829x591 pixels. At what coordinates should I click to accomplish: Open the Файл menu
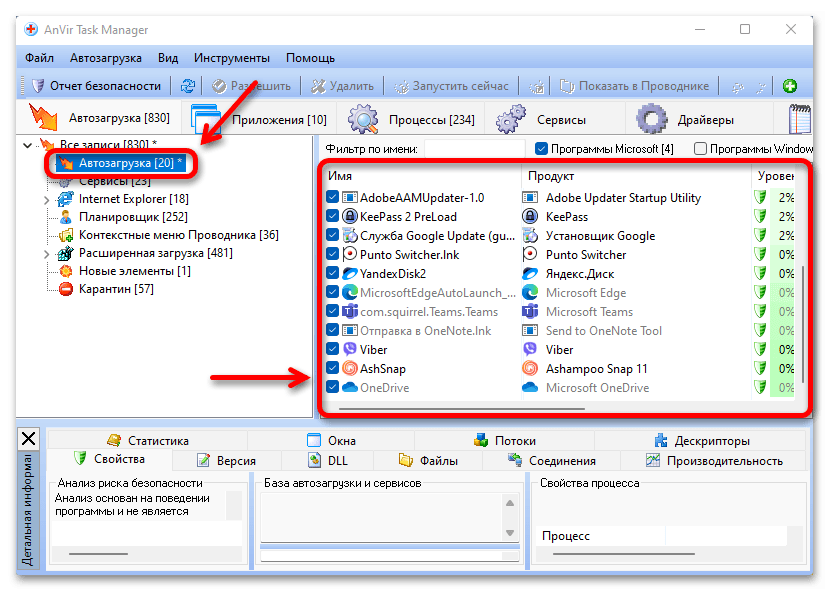[39, 58]
